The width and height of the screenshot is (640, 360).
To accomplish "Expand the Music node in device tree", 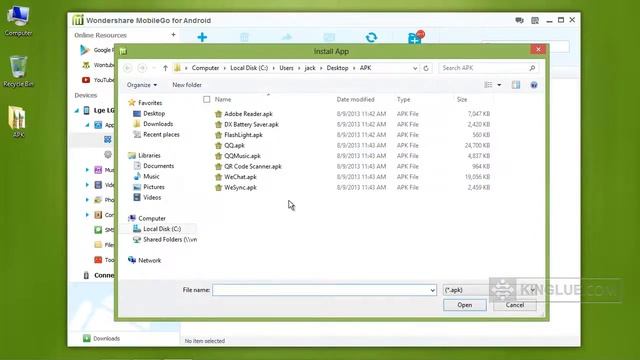I will pos(87,170).
